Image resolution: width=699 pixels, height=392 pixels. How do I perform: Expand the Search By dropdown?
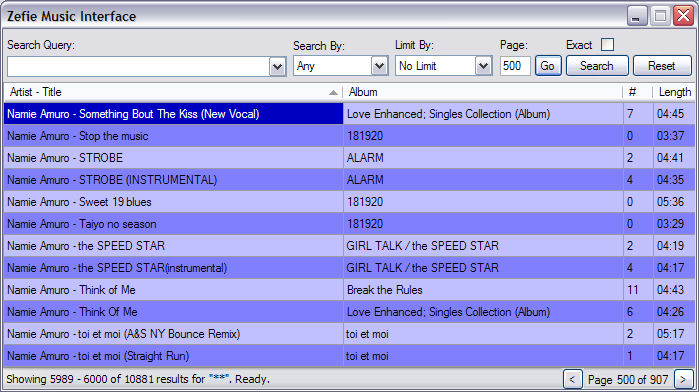click(379, 66)
